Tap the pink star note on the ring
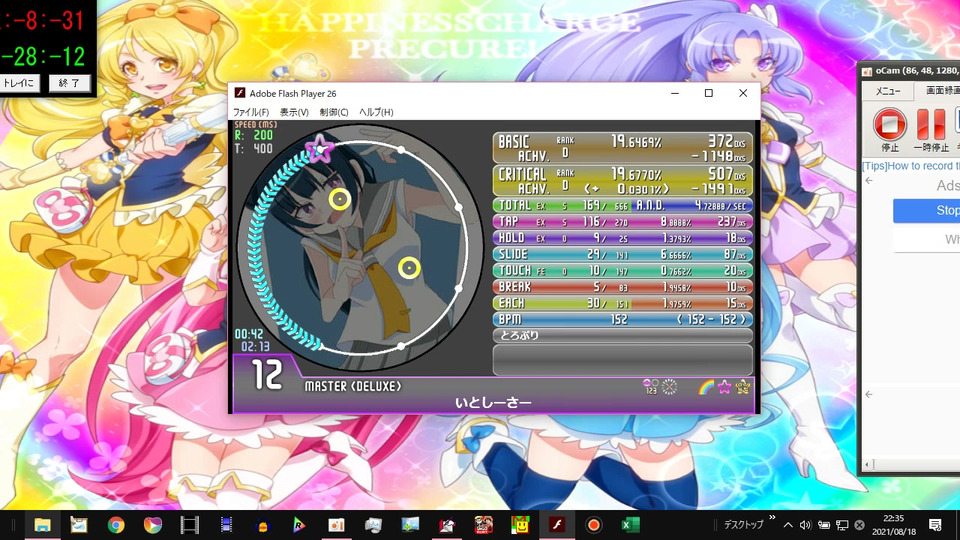960x540 pixels. pyautogui.click(x=320, y=148)
